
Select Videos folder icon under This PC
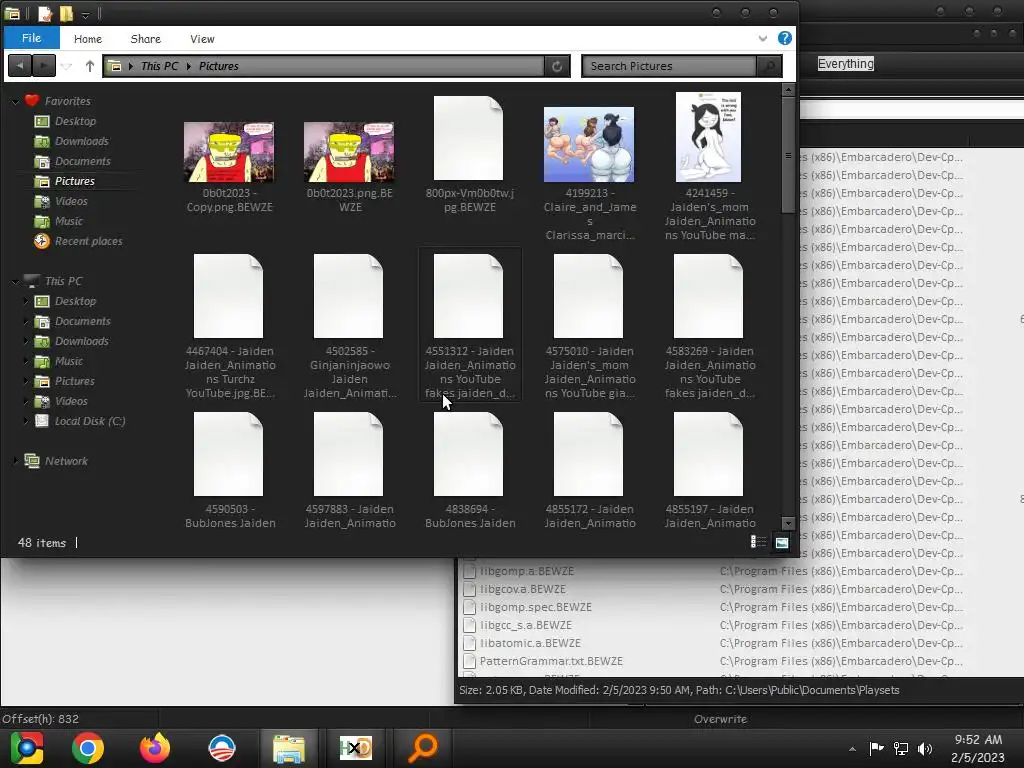(42, 401)
